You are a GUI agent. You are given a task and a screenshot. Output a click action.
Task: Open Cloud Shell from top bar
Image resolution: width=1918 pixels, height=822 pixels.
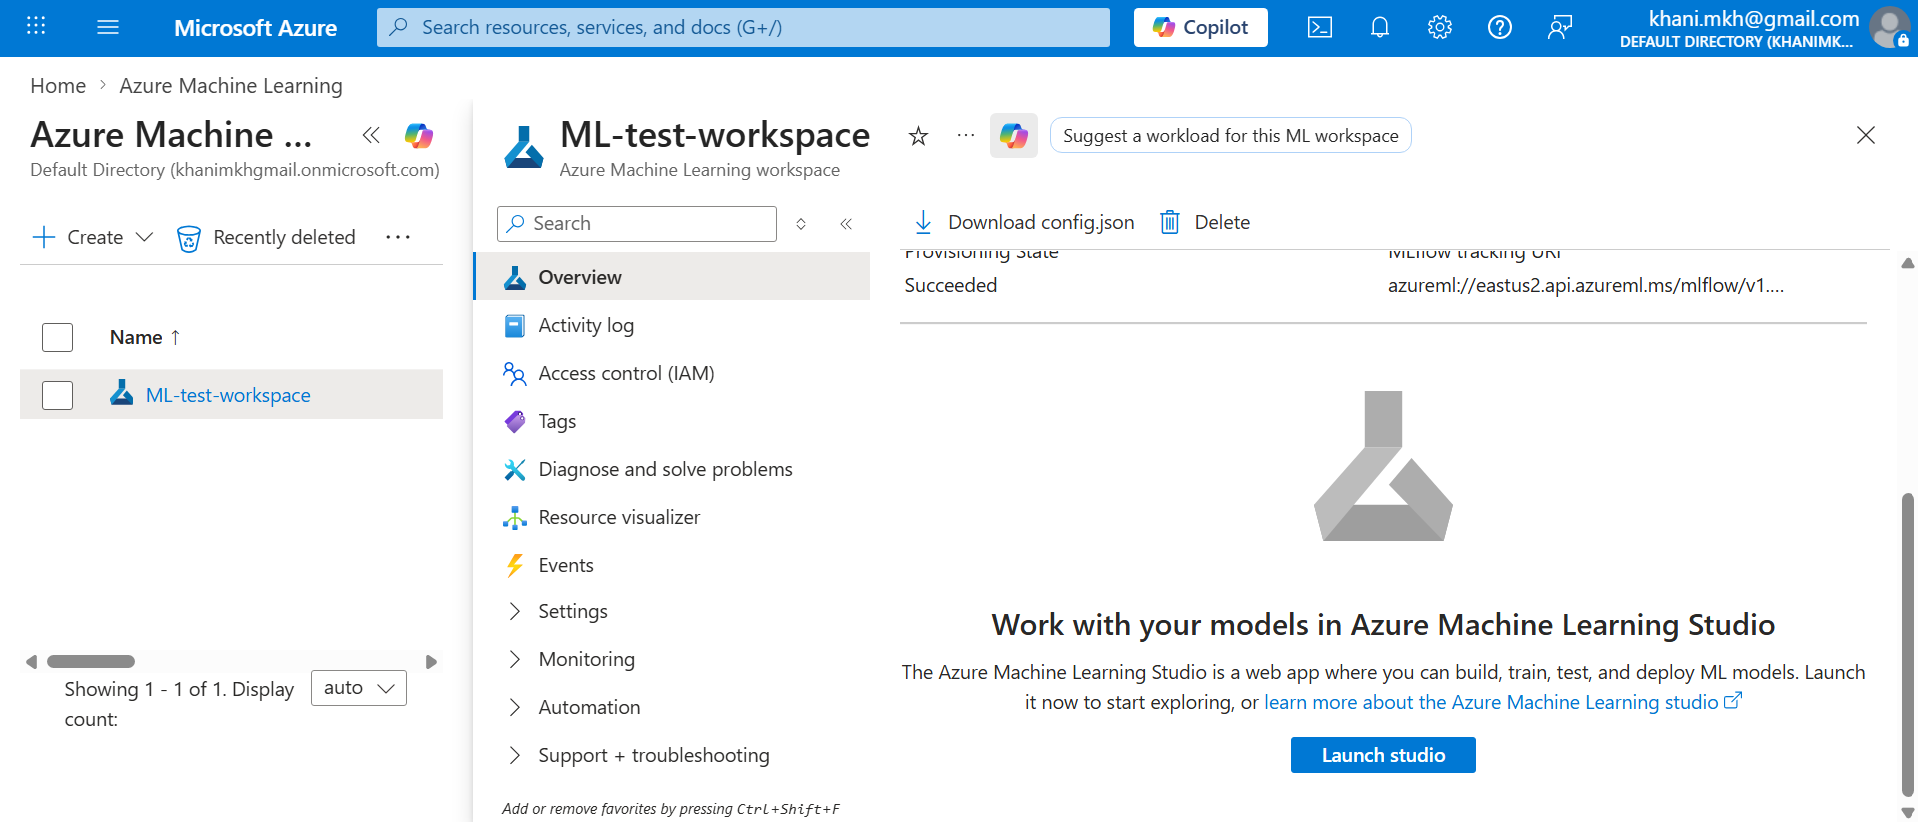(x=1319, y=27)
